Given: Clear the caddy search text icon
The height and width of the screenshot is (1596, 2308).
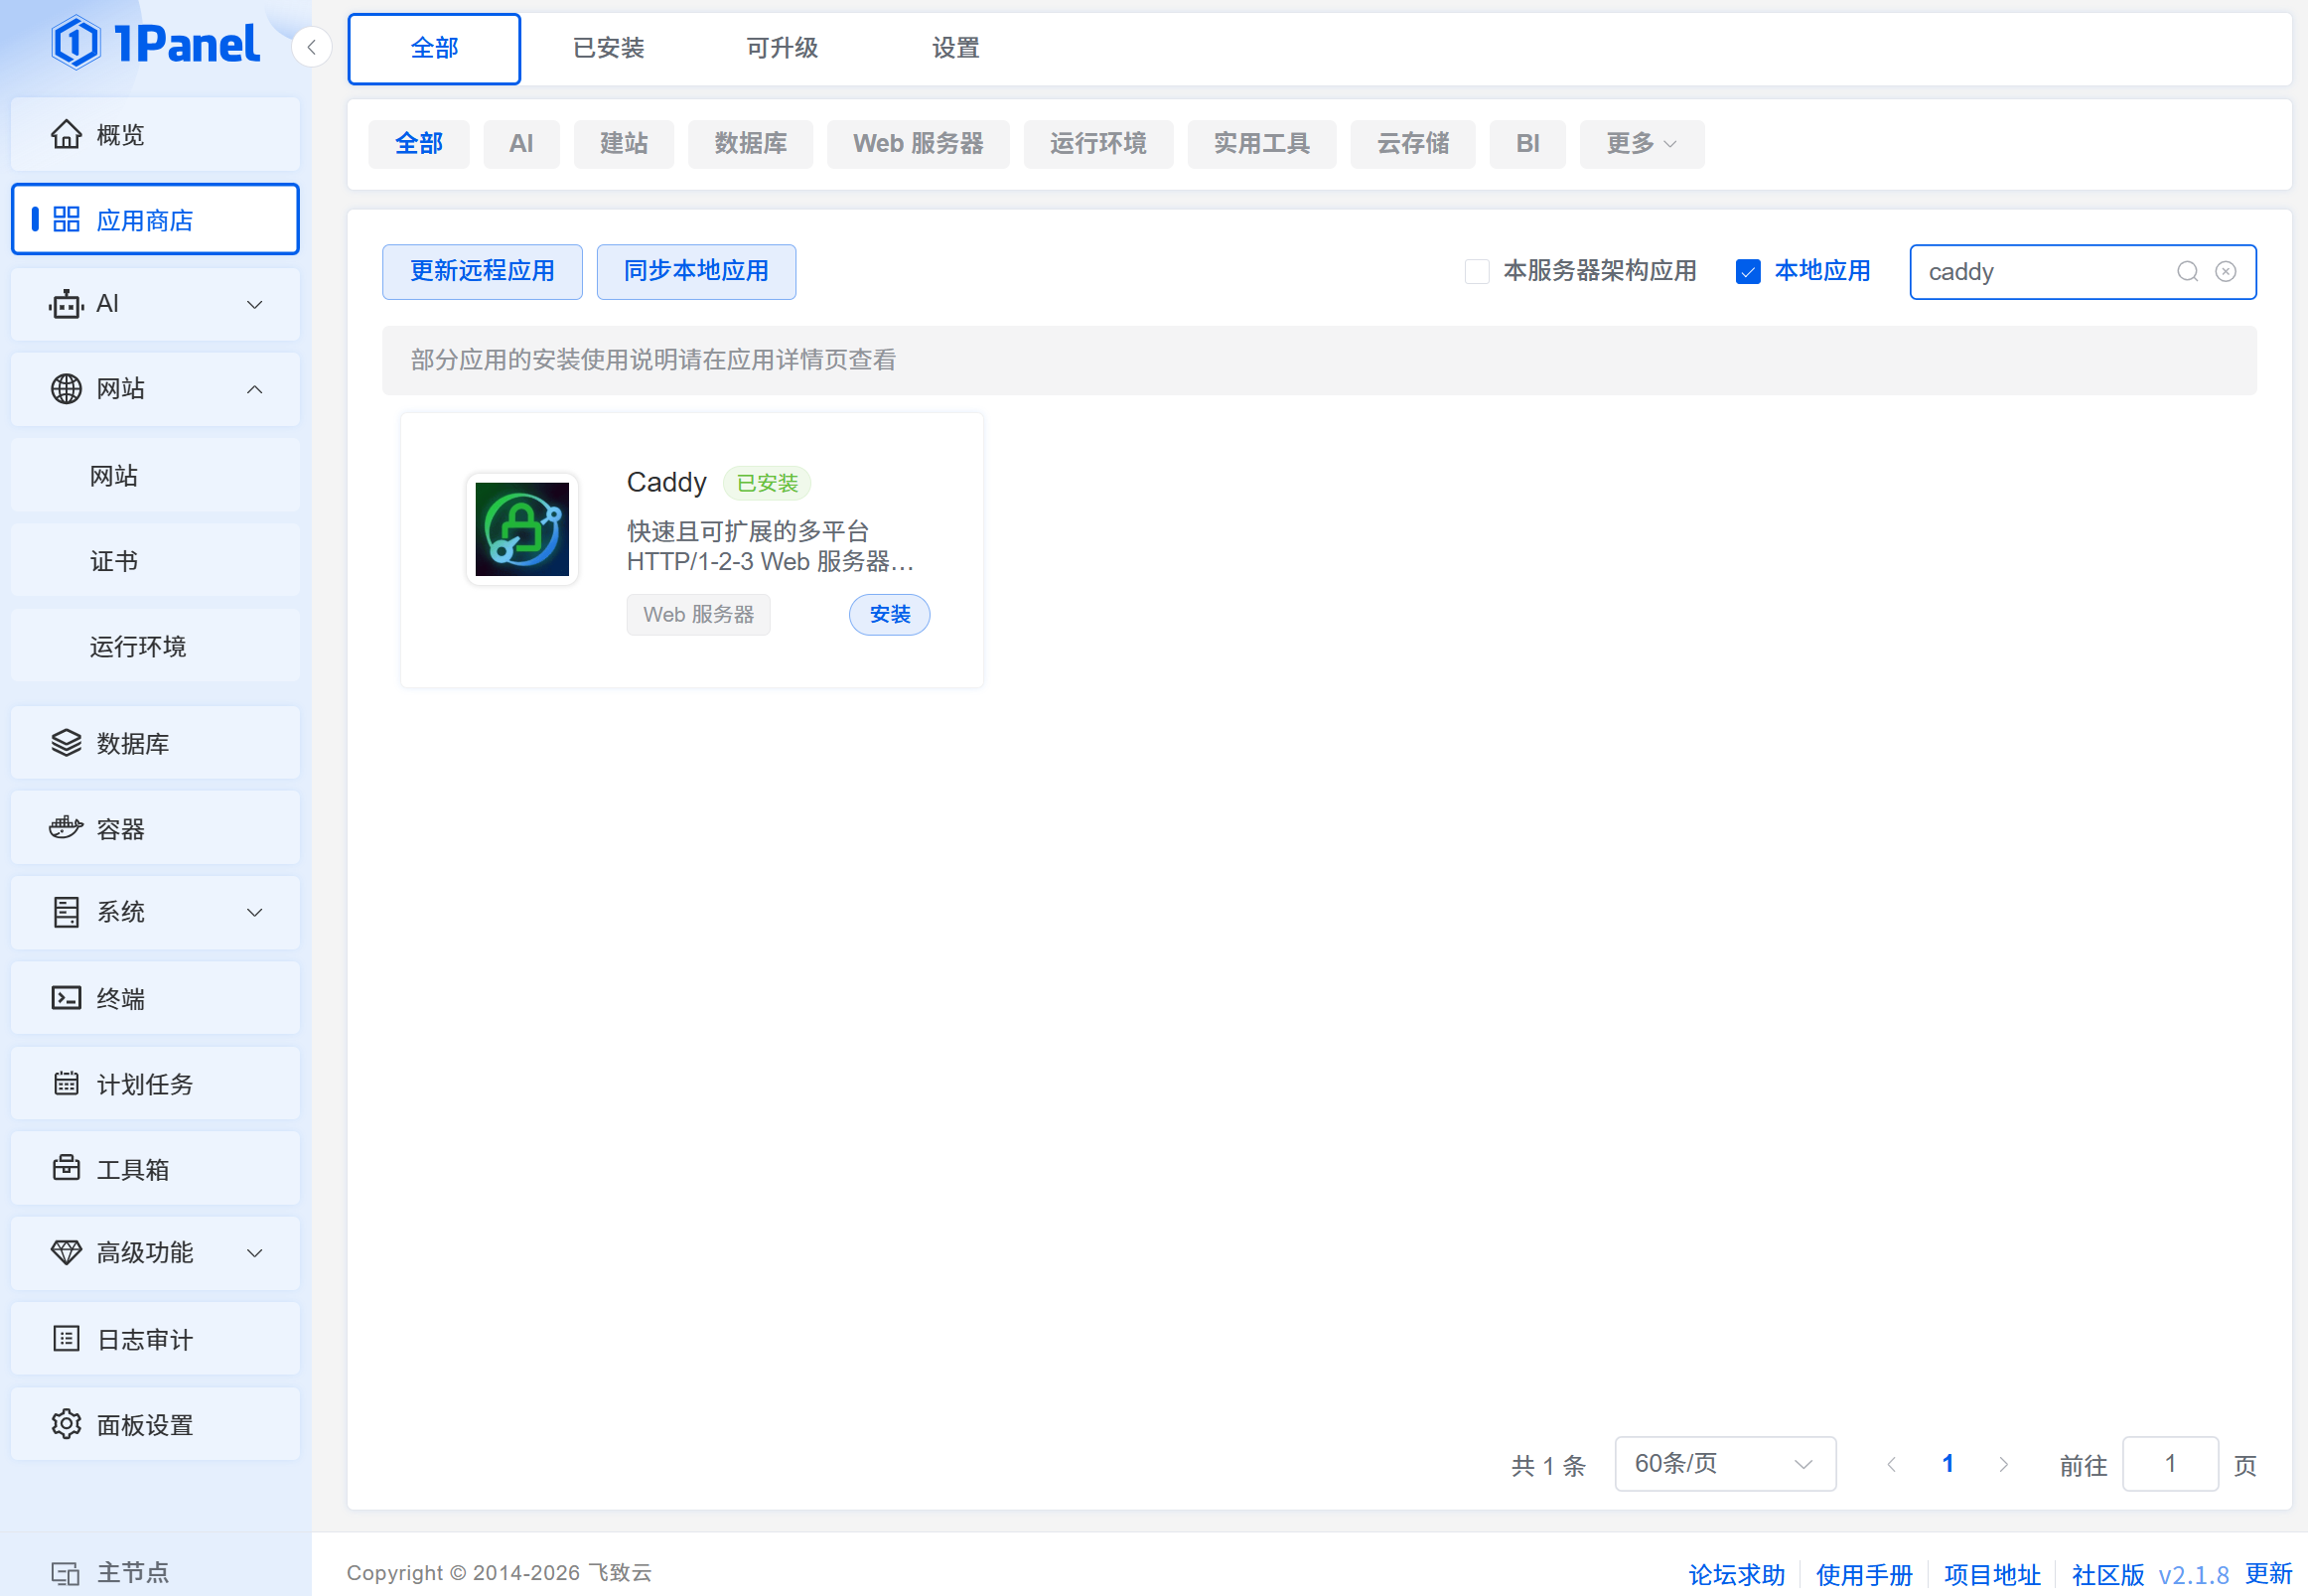Looking at the screenshot, I should coord(2225,271).
